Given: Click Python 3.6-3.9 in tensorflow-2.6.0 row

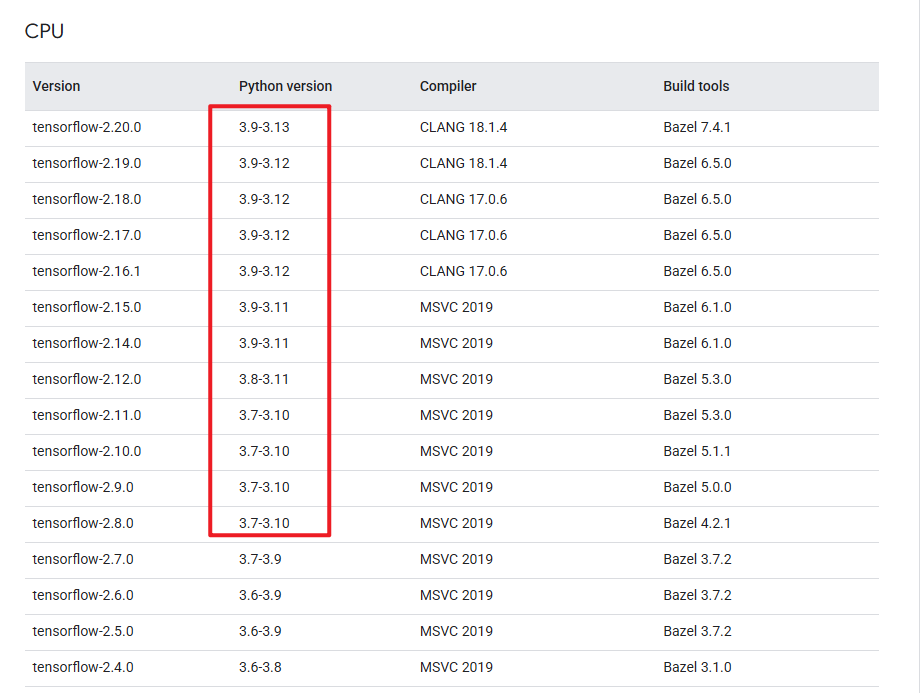Looking at the screenshot, I should tap(260, 595).
